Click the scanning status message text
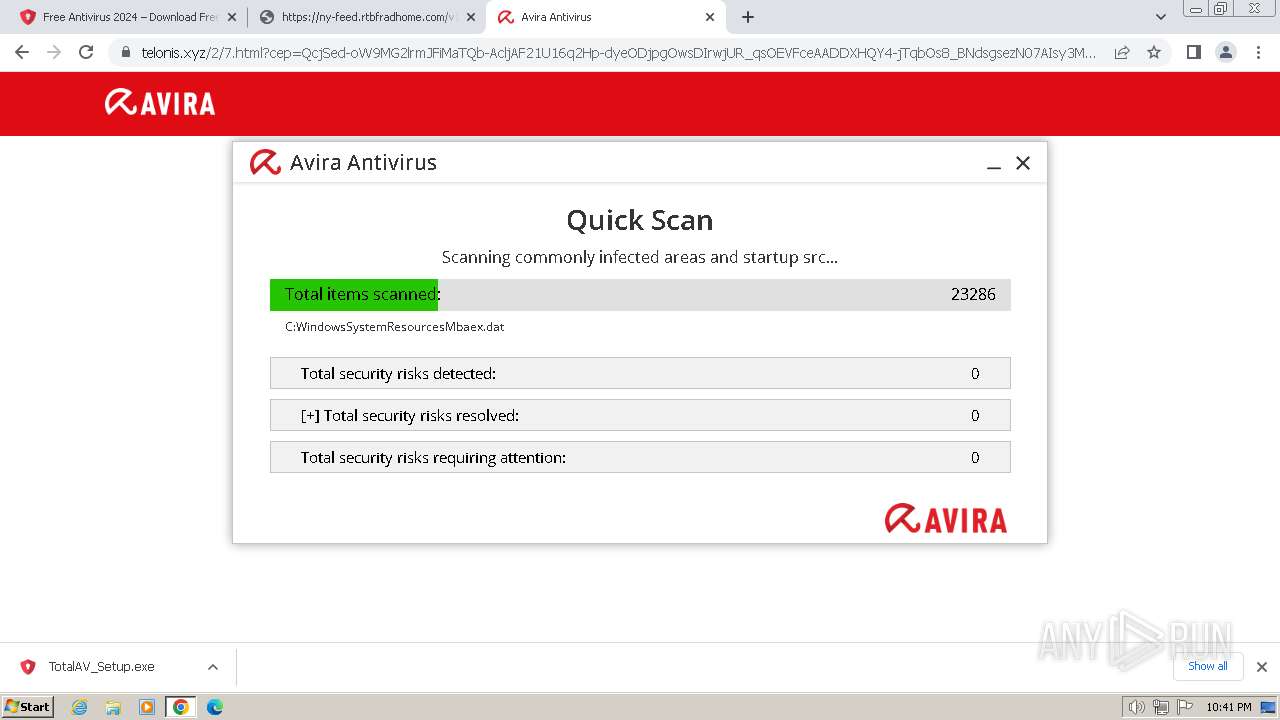The height and width of the screenshot is (720, 1280). tap(640, 257)
